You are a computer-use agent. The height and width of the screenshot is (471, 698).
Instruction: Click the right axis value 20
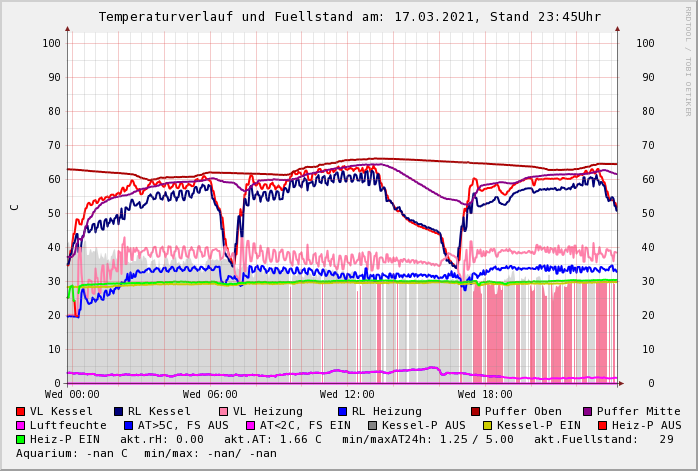tap(648, 315)
